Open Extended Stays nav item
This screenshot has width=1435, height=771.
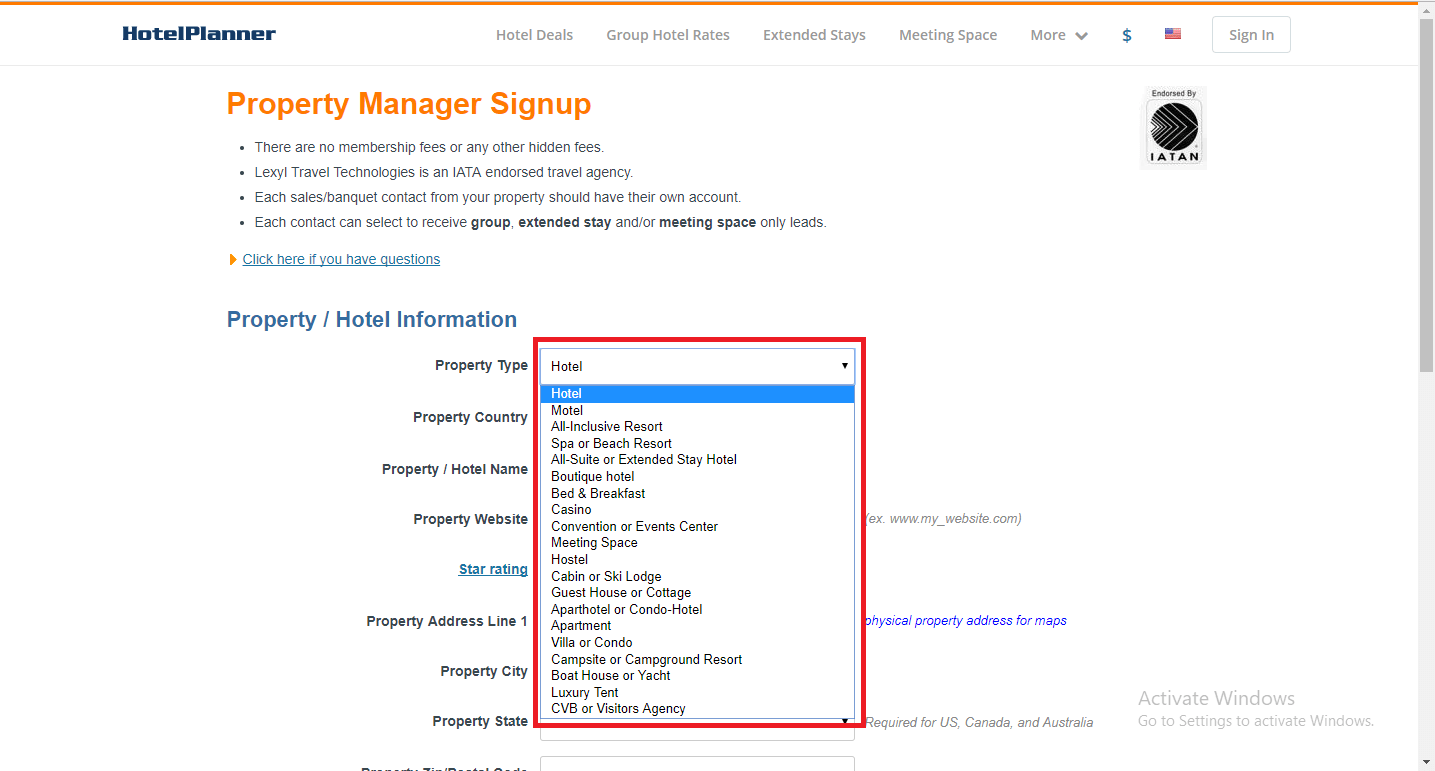[814, 35]
